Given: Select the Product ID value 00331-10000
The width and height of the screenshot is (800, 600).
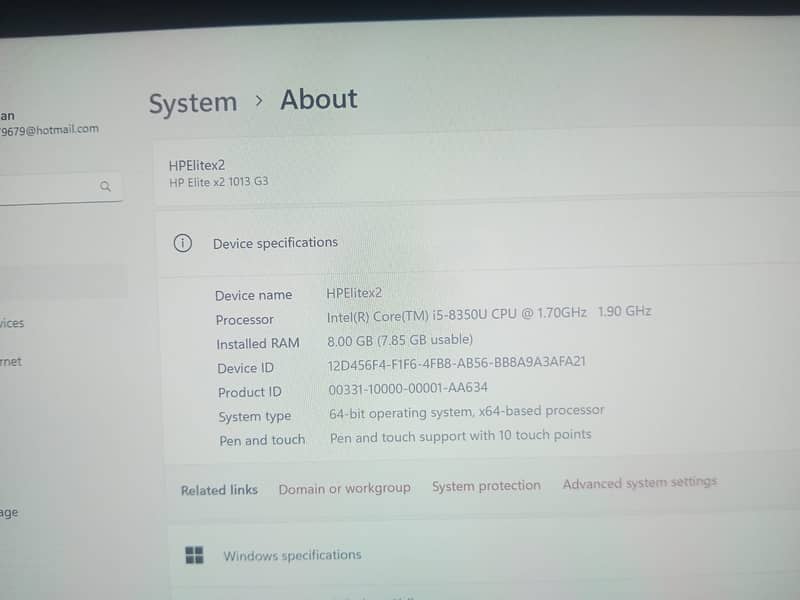Looking at the screenshot, I should click(408, 388).
